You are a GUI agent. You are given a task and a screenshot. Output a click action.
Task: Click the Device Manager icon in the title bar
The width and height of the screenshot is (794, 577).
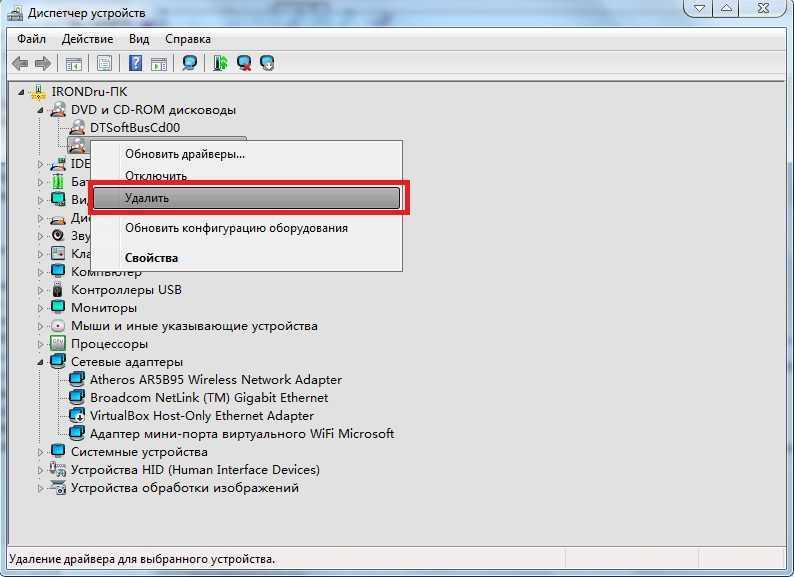click(15, 13)
